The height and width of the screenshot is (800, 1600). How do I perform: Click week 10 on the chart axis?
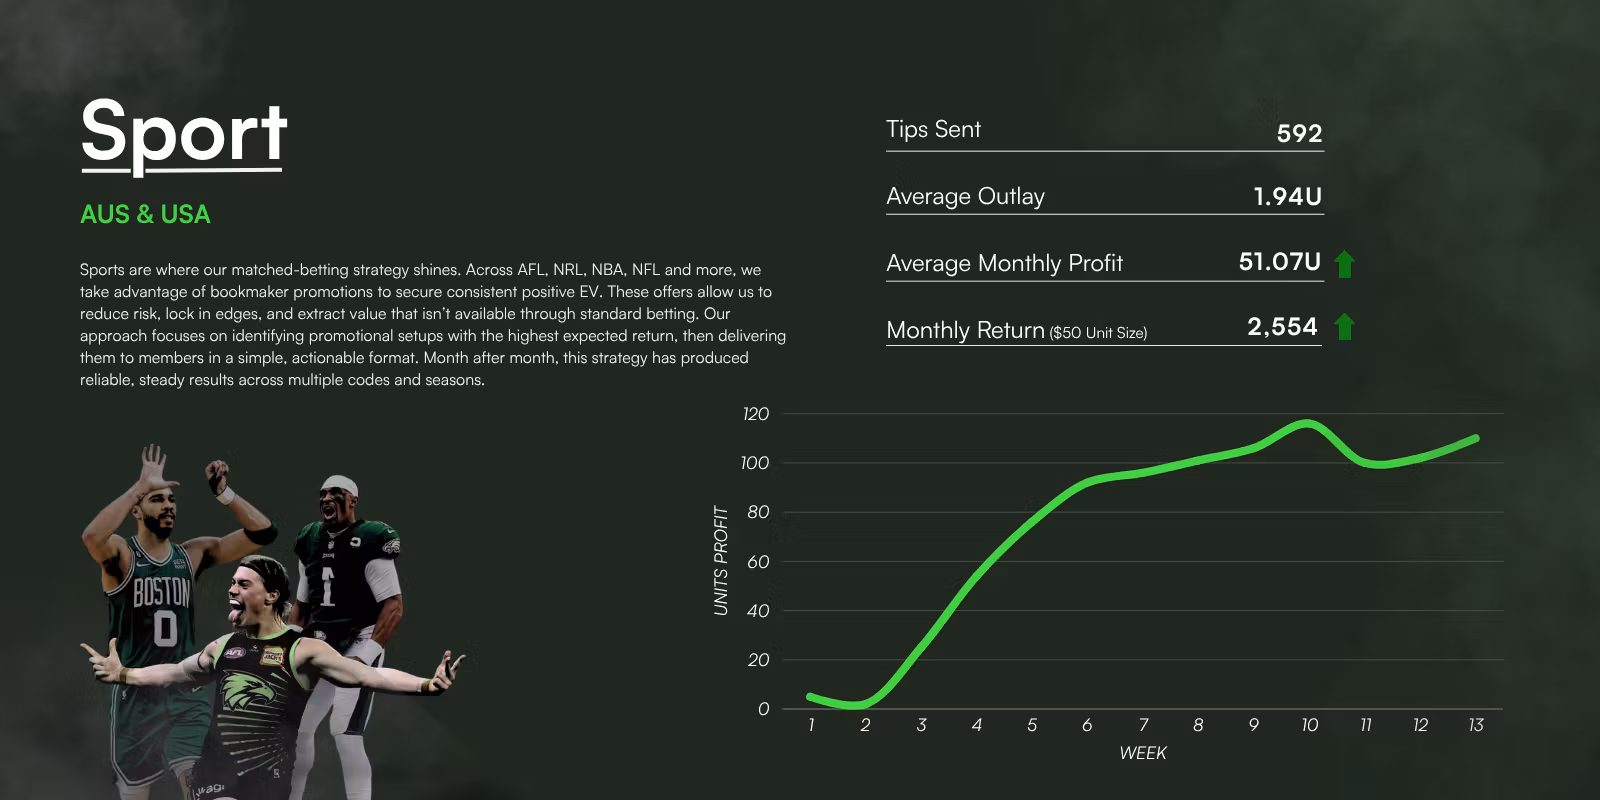pyautogui.click(x=1309, y=726)
